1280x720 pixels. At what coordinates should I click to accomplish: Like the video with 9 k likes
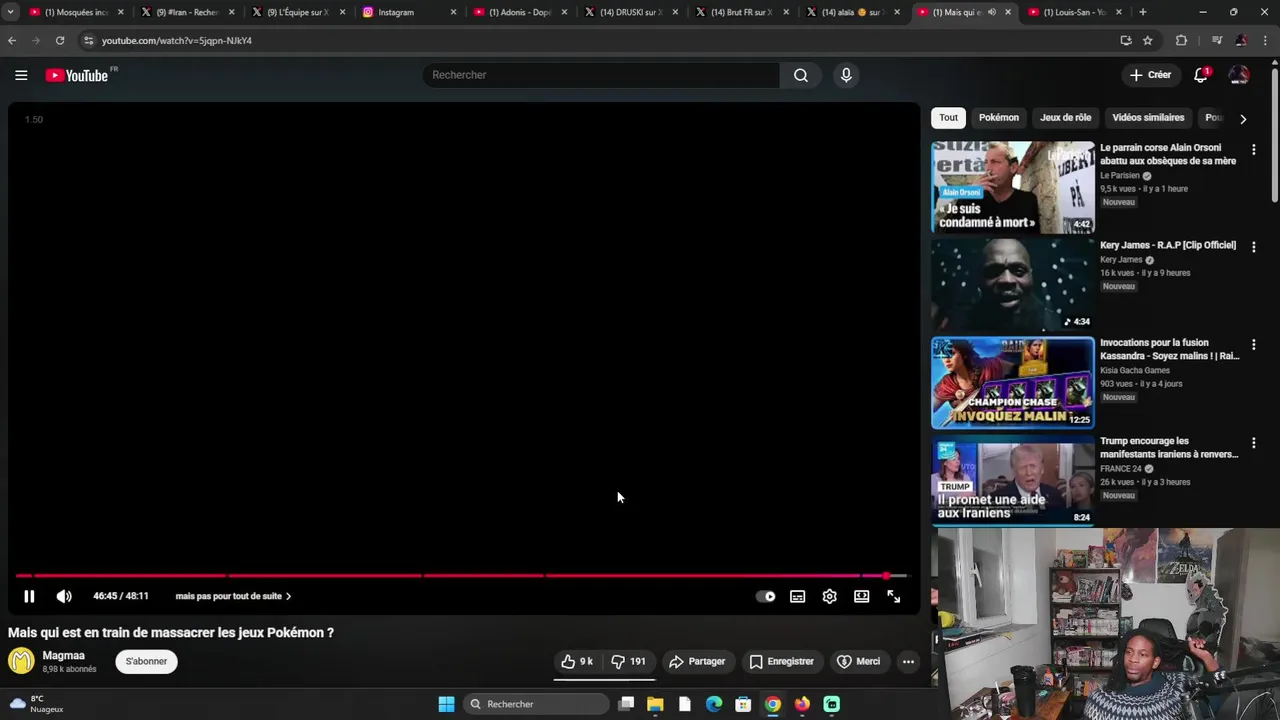point(577,661)
